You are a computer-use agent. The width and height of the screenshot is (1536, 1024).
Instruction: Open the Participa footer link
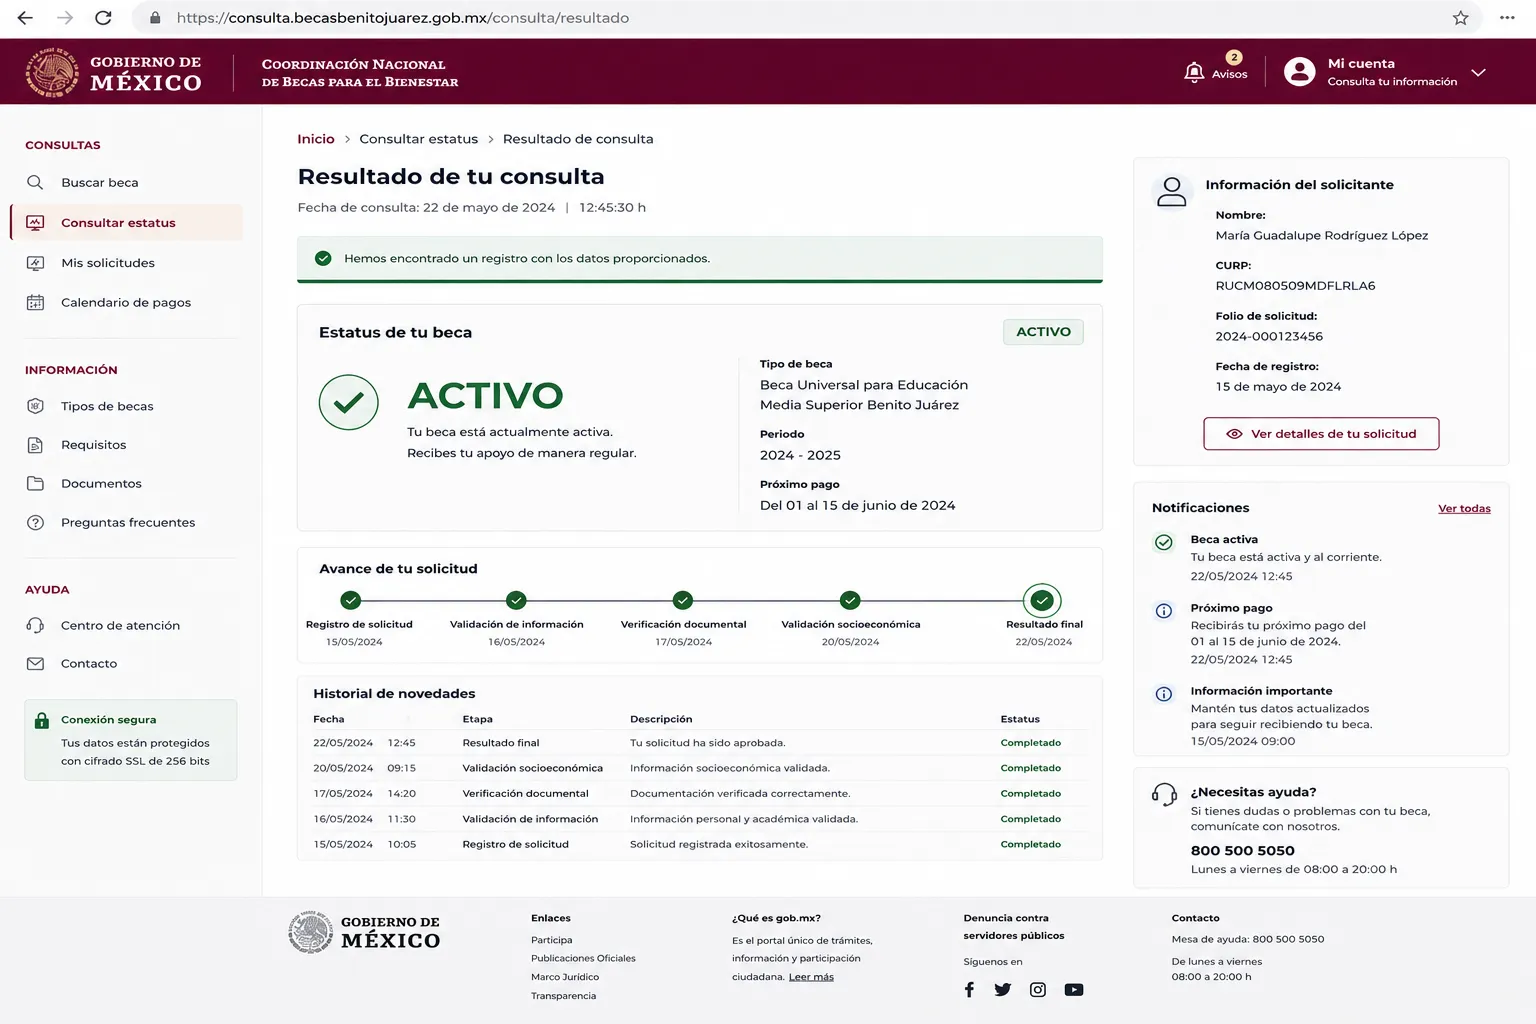[552, 940]
